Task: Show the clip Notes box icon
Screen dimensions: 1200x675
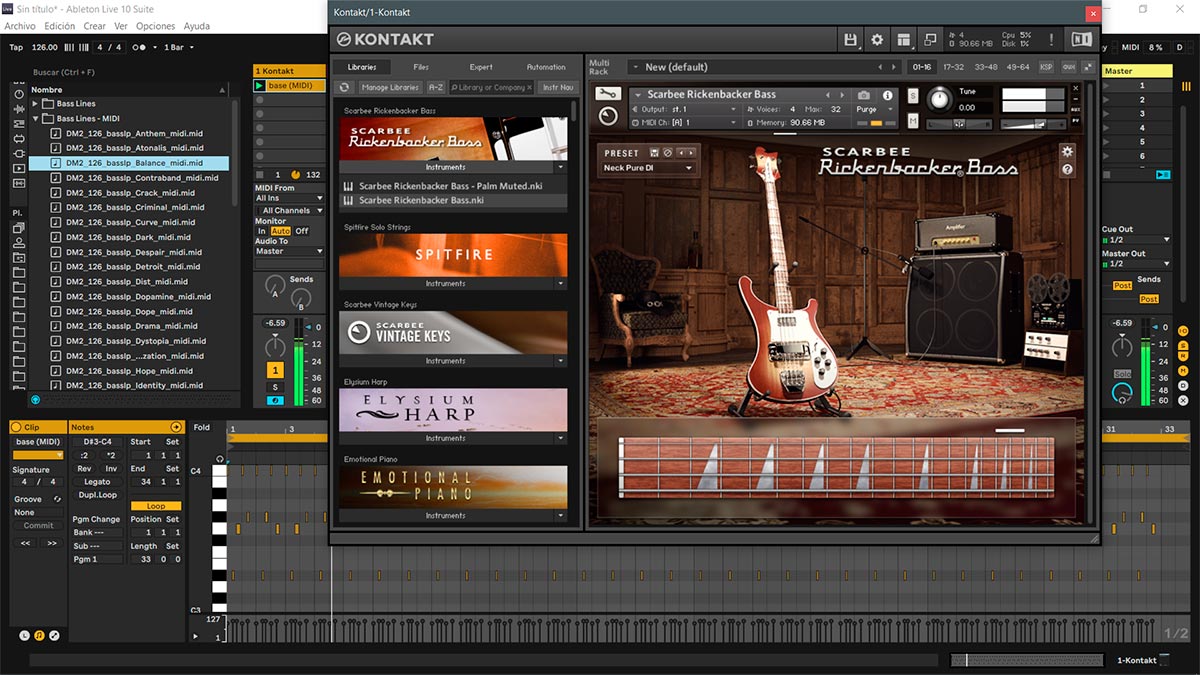Action: [x=39, y=635]
